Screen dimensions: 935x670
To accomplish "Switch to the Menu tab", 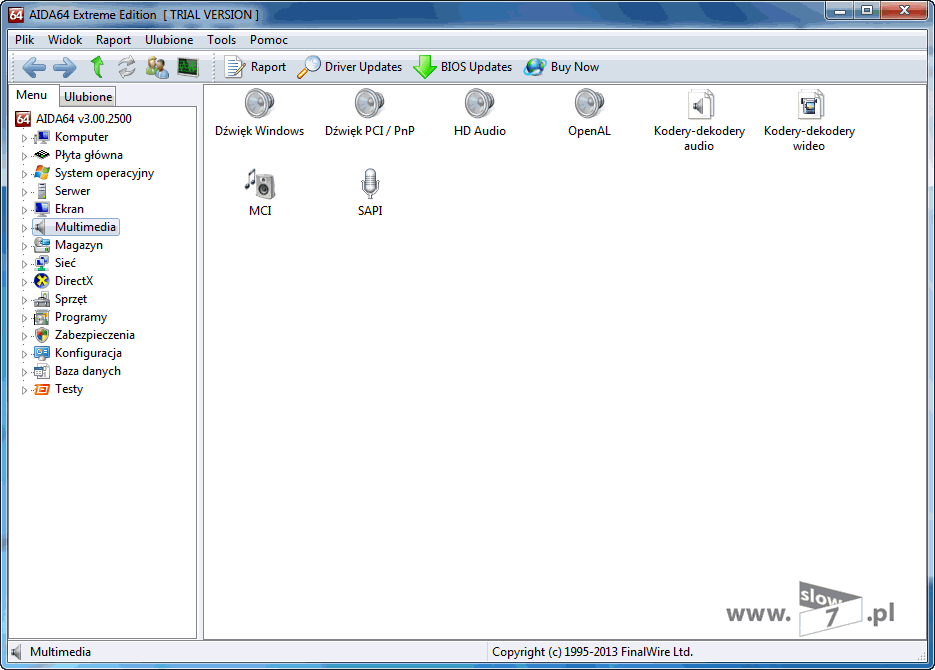I will click(32, 95).
